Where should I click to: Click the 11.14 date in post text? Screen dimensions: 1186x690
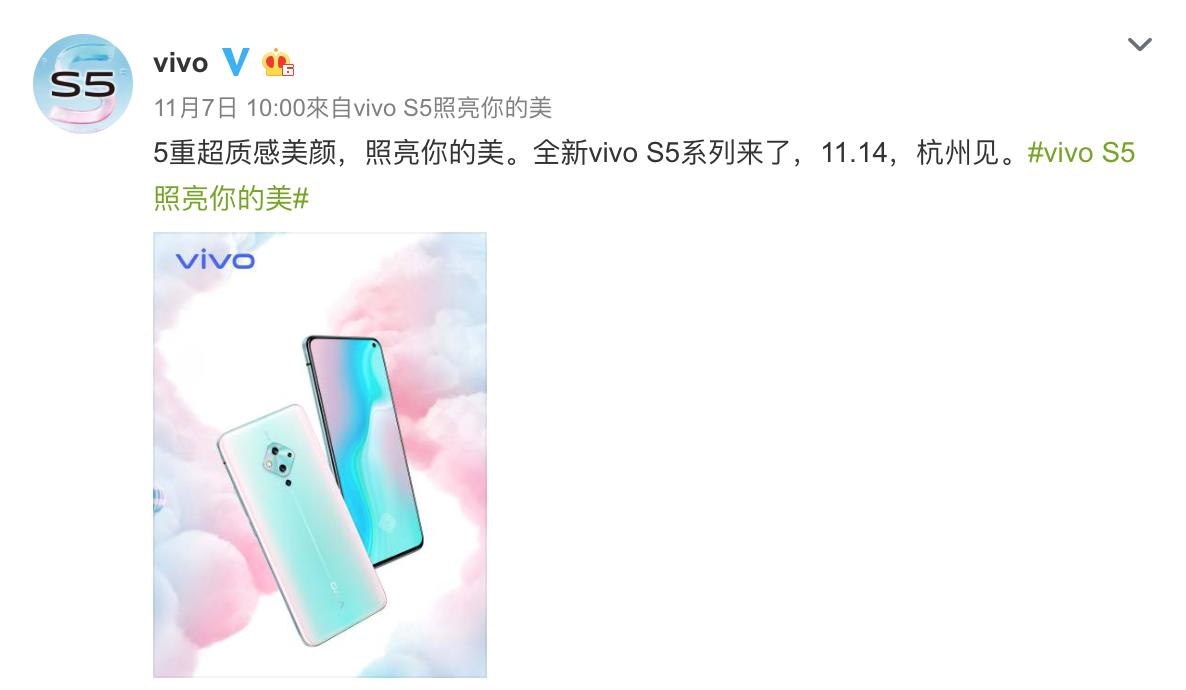(x=853, y=153)
